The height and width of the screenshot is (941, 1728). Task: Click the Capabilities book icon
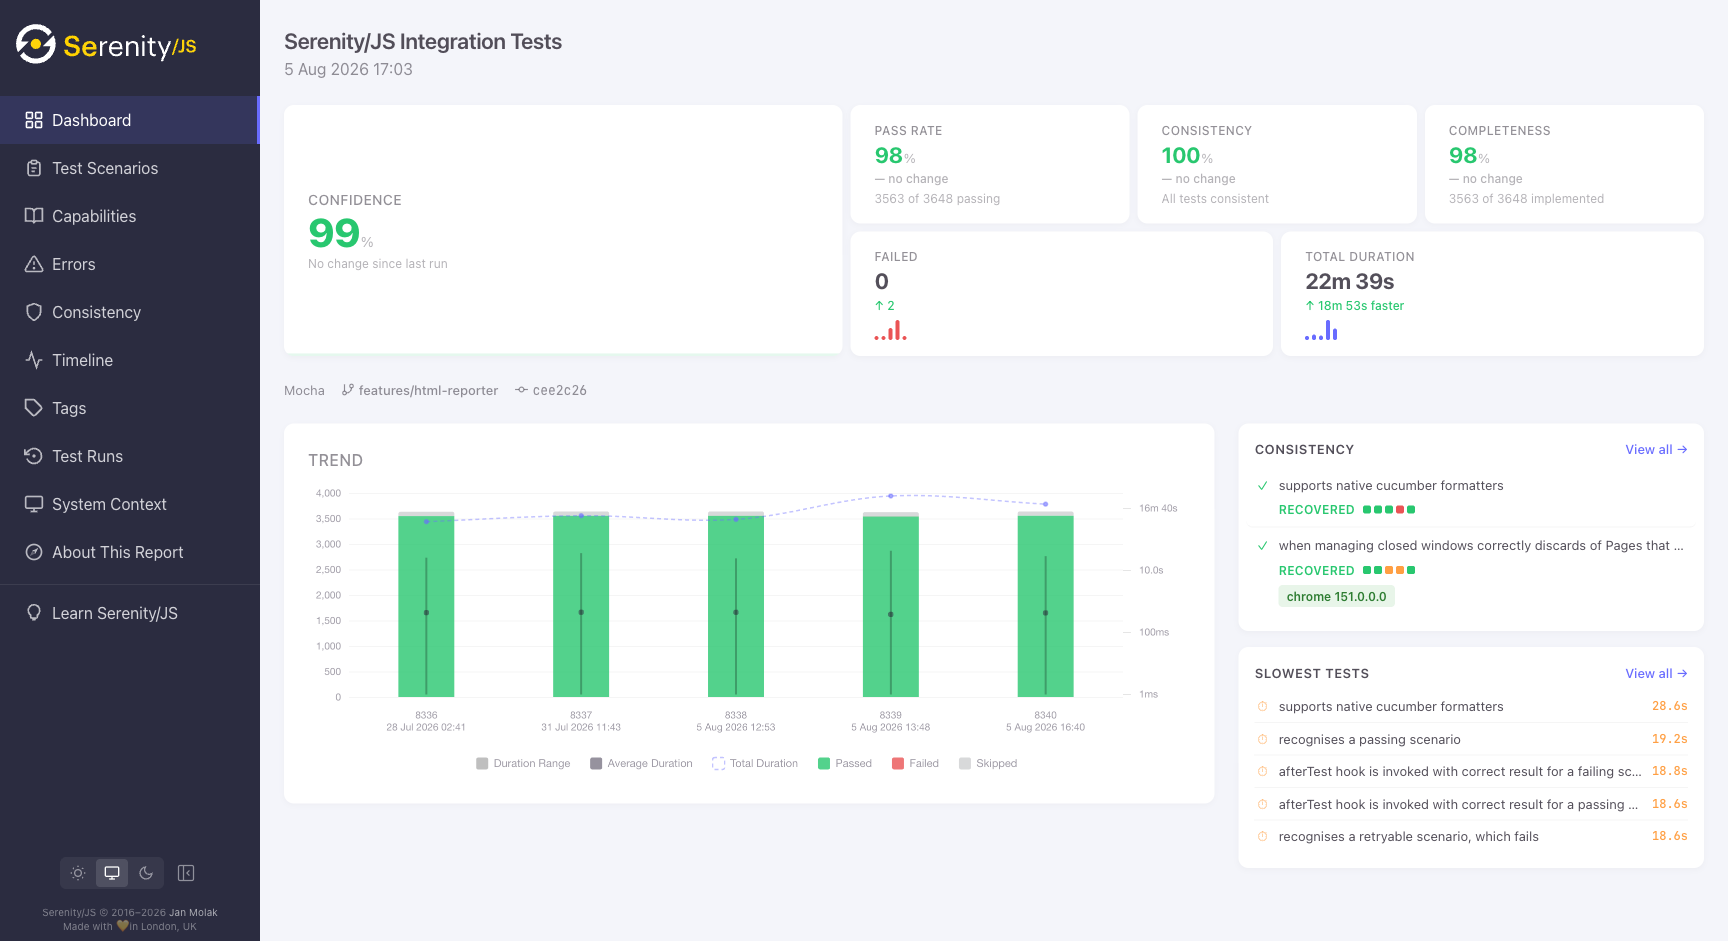tap(34, 216)
